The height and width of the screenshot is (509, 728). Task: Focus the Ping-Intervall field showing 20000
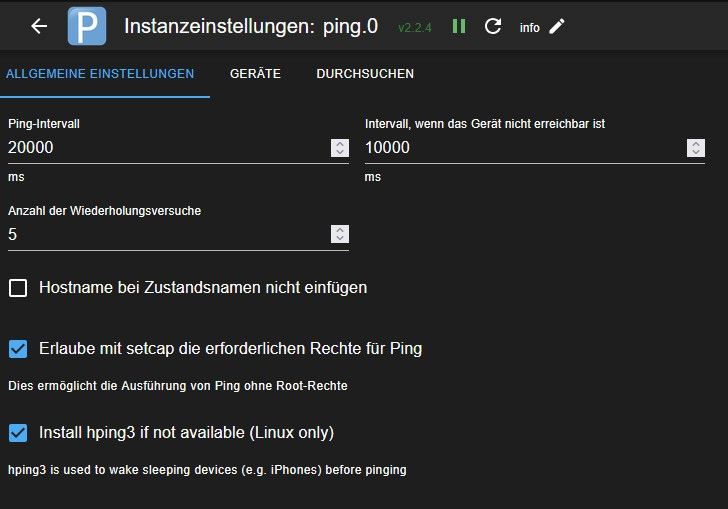point(169,148)
